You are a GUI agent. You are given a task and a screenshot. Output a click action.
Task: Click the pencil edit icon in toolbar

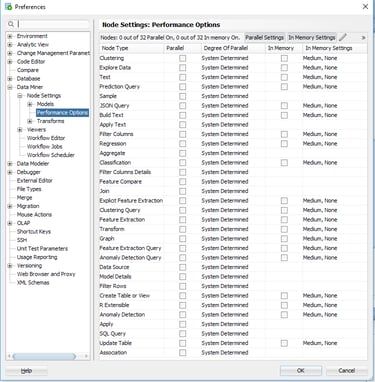click(343, 37)
